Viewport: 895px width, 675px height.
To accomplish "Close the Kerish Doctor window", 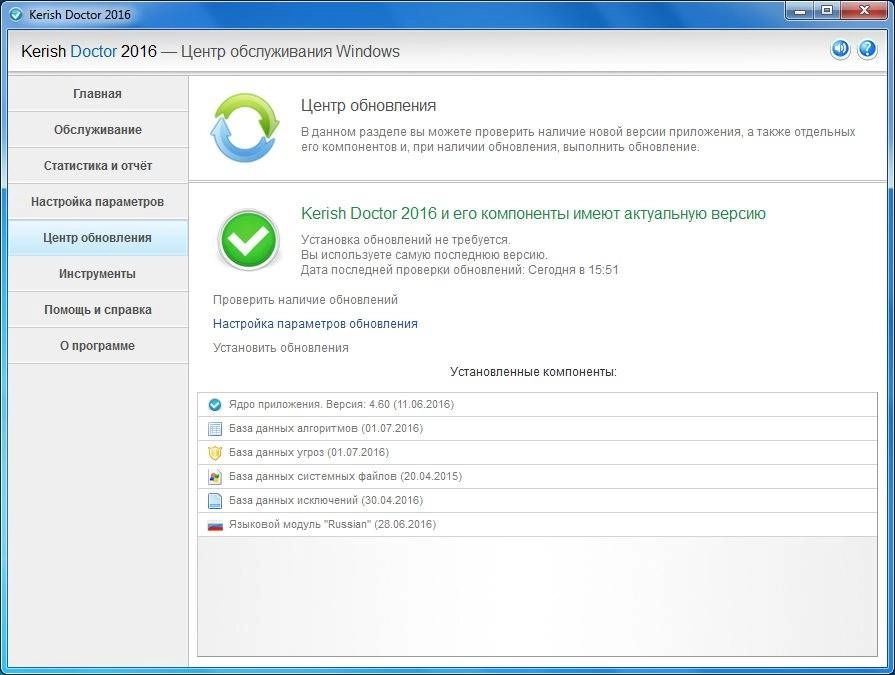I will click(x=864, y=11).
